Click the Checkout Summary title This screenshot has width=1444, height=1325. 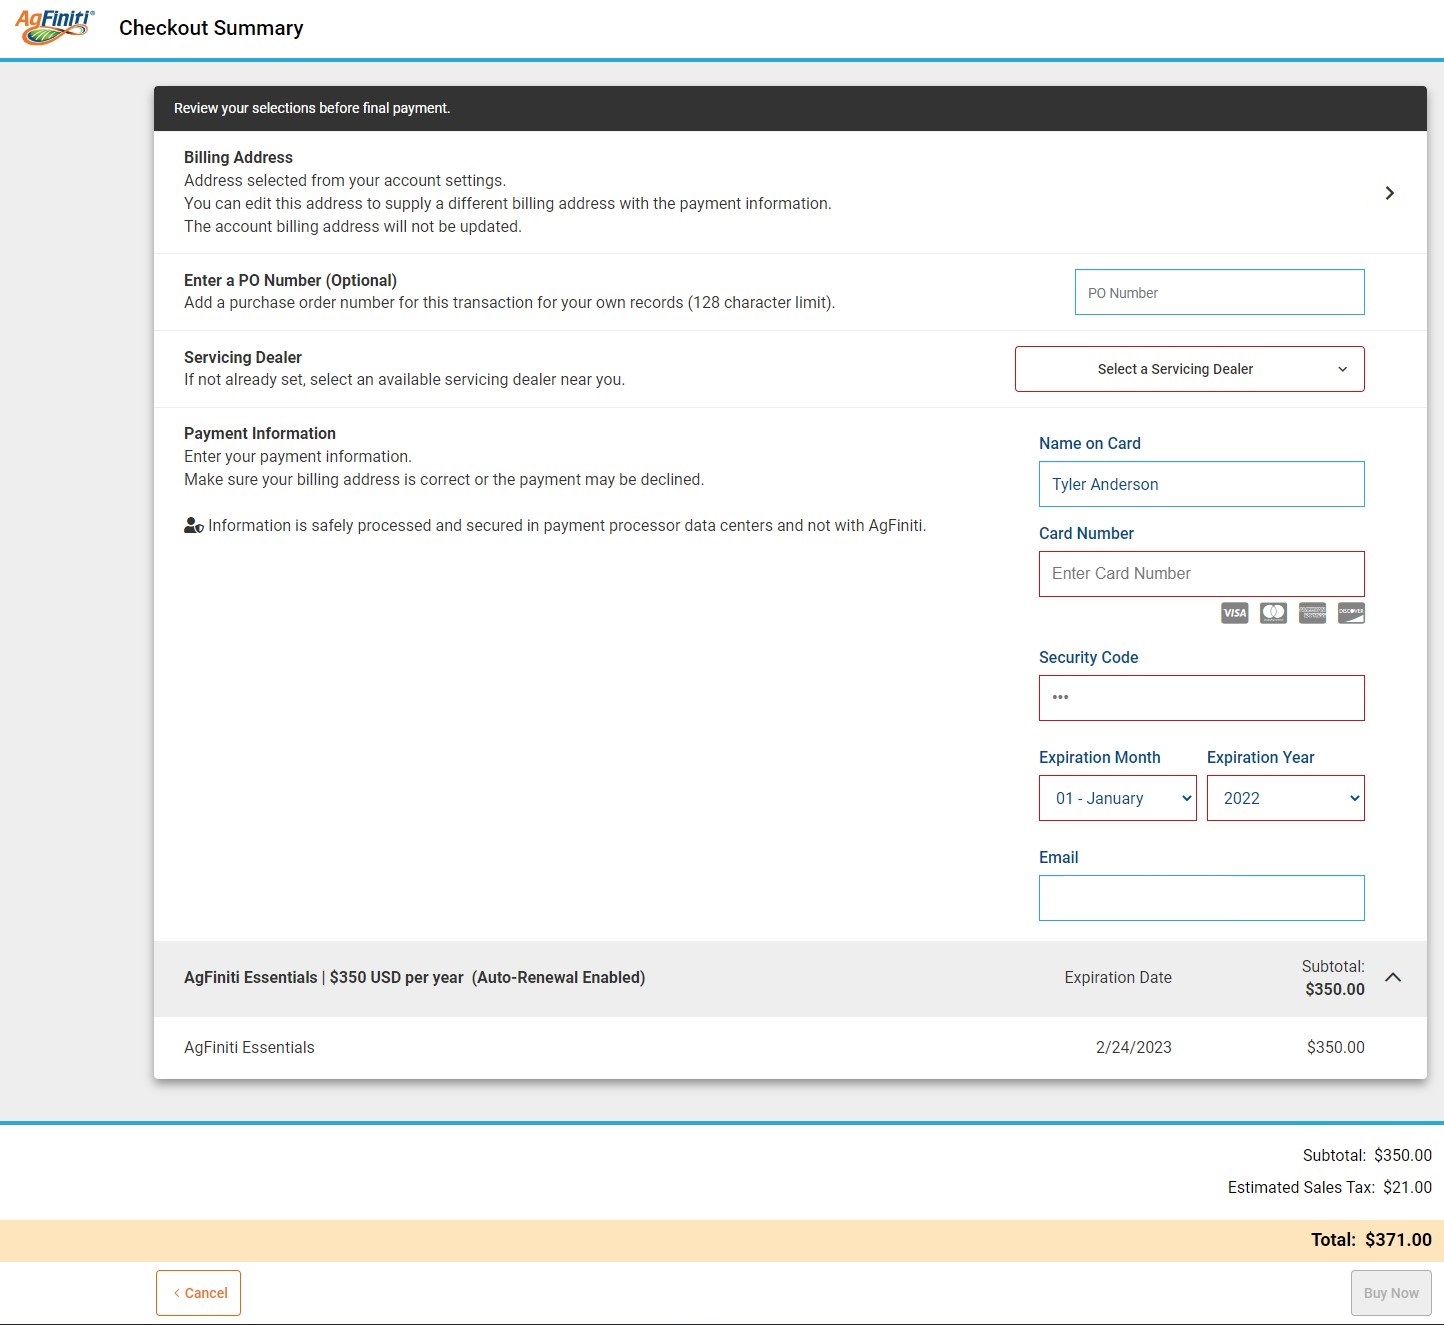tap(211, 28)
